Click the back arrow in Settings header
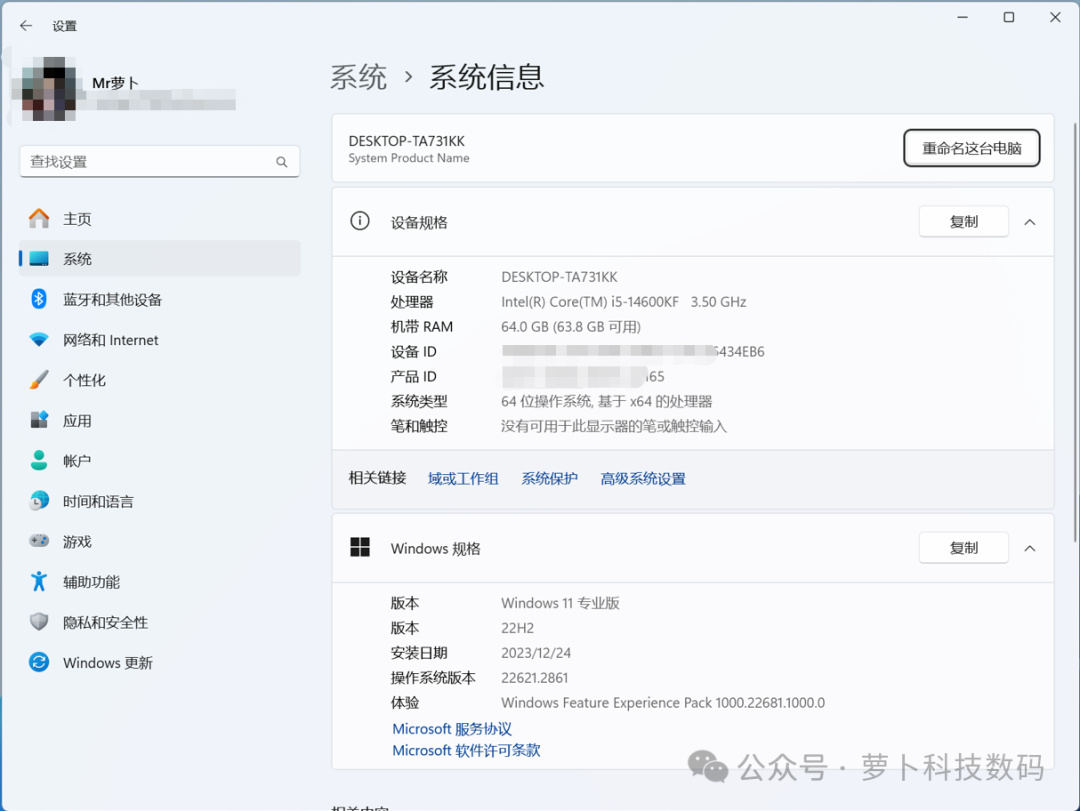 pyautogui.click(x=26, y=25)
